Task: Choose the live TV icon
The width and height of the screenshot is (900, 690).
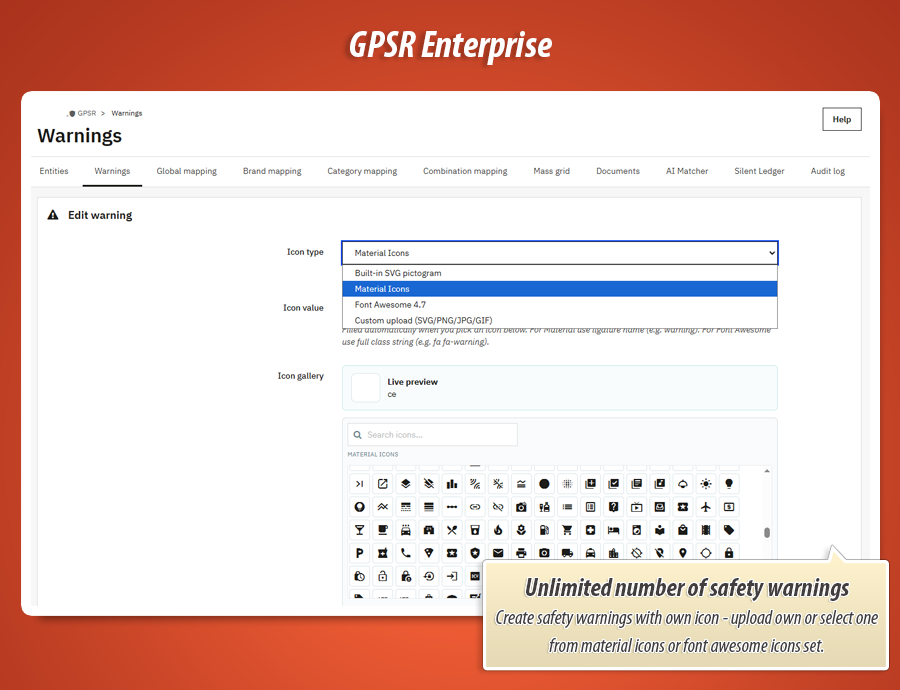Action: coord(637,507)
